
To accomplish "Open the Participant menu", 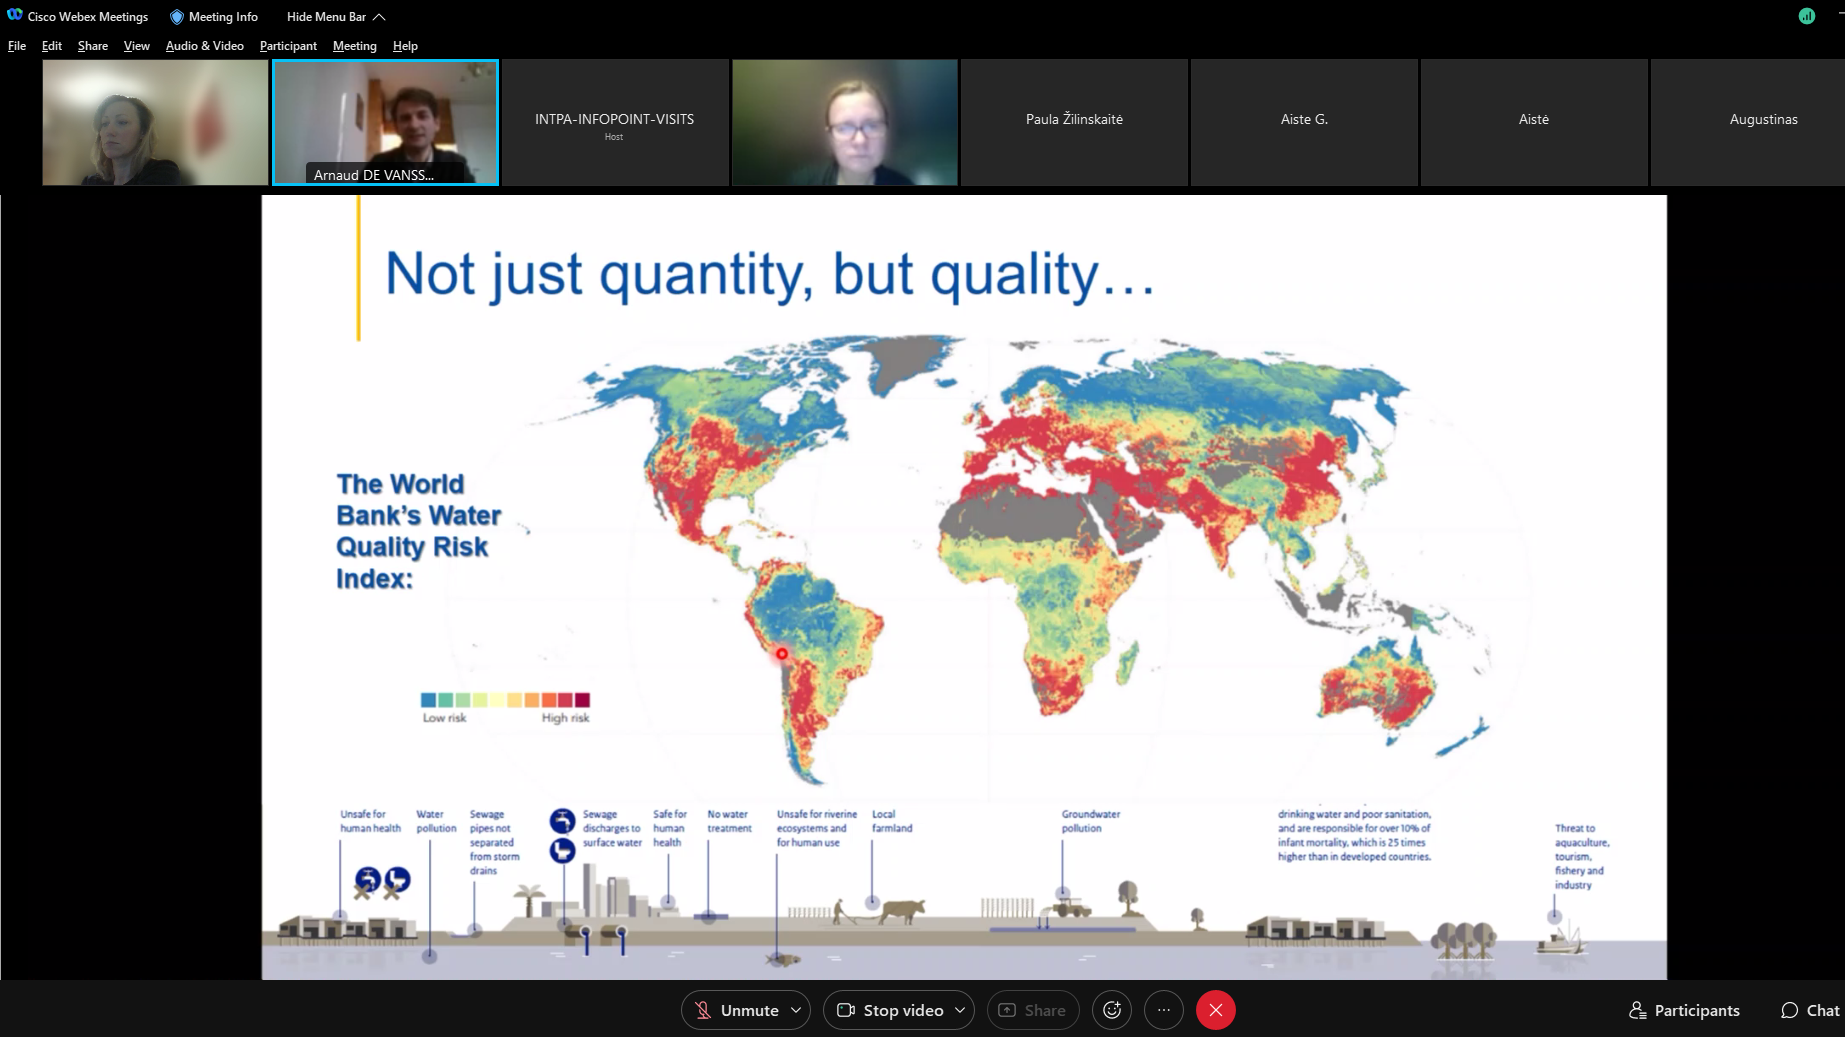I will point(288,46).
